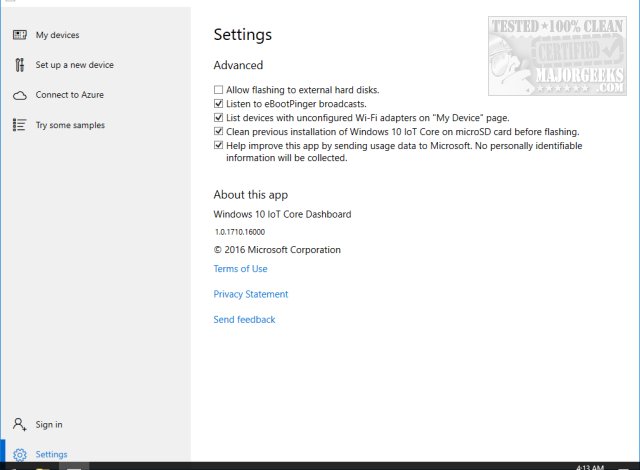
Task: Open the Connect to Azure section
Action: [x=69, y=95]
